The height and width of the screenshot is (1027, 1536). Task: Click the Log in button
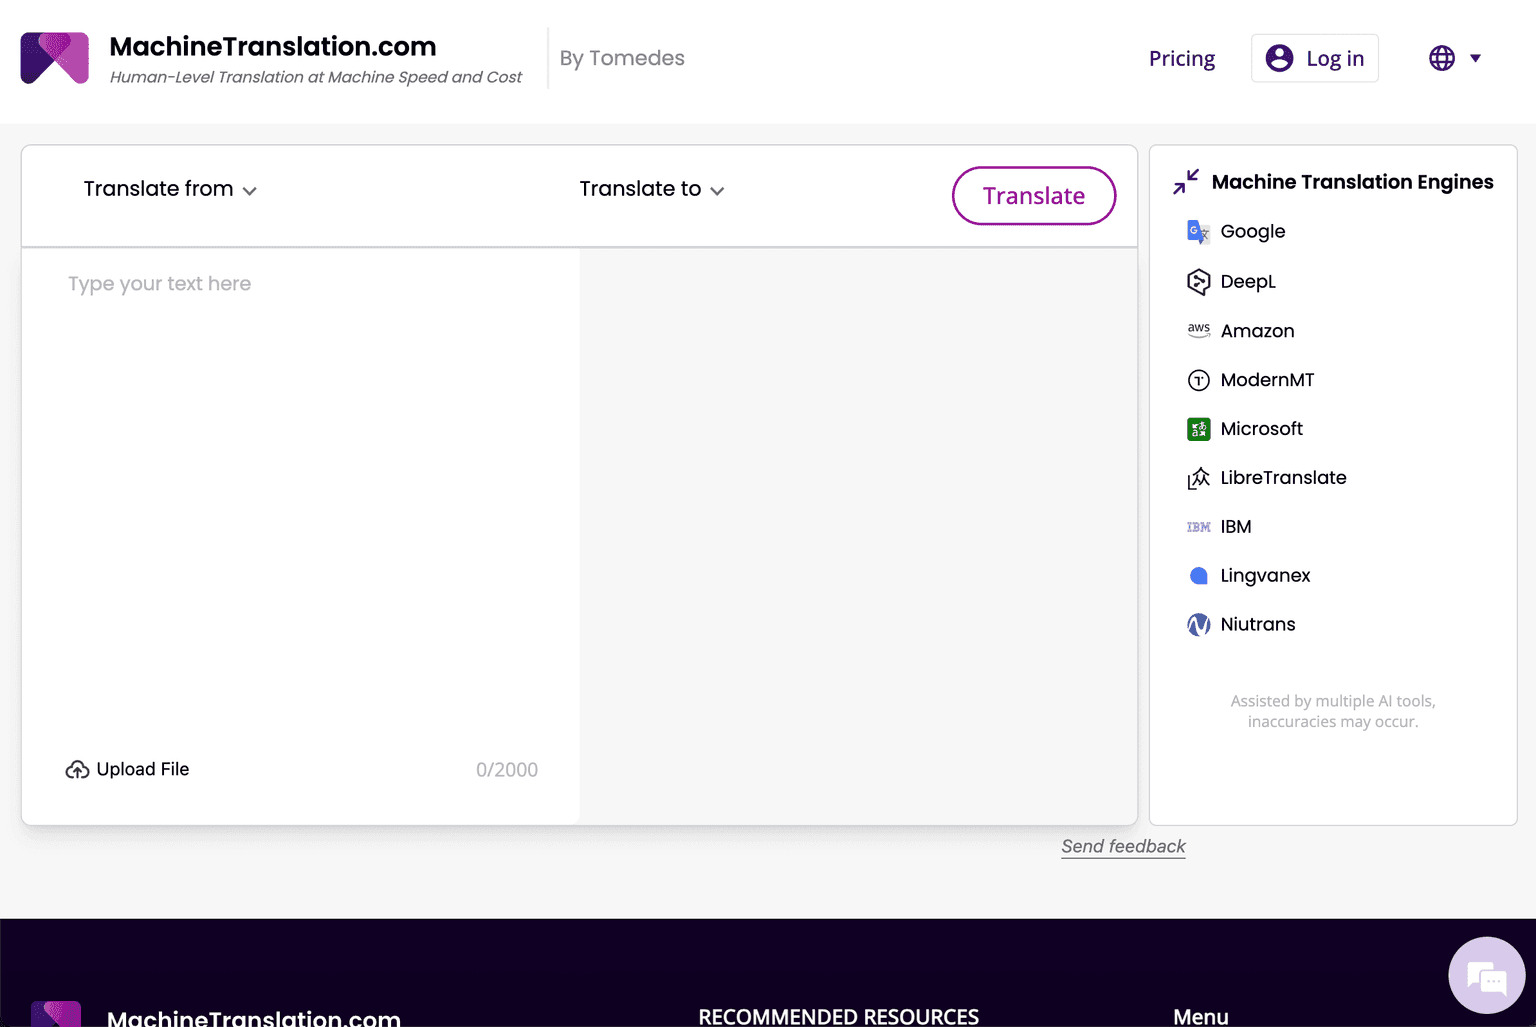coord(1315,58)
